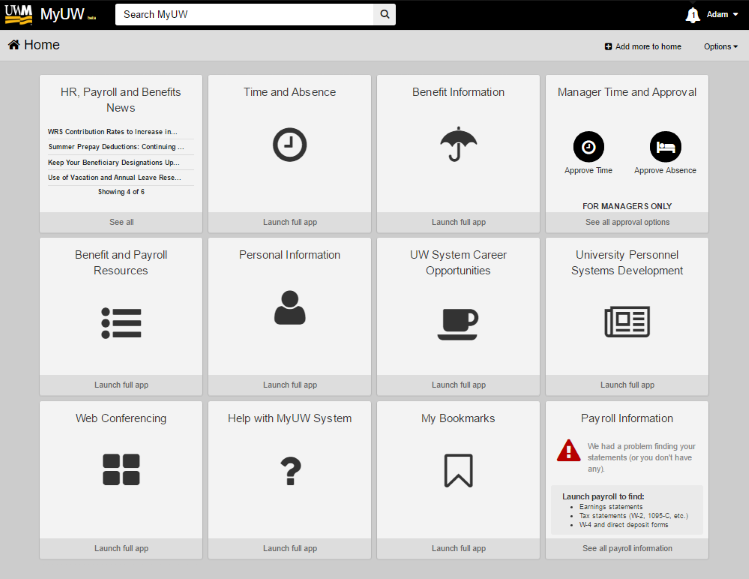Click the Benefit and Payroll Resources list icon
The width and height of the screenshot is (749, 579).
tap(121, 323)
